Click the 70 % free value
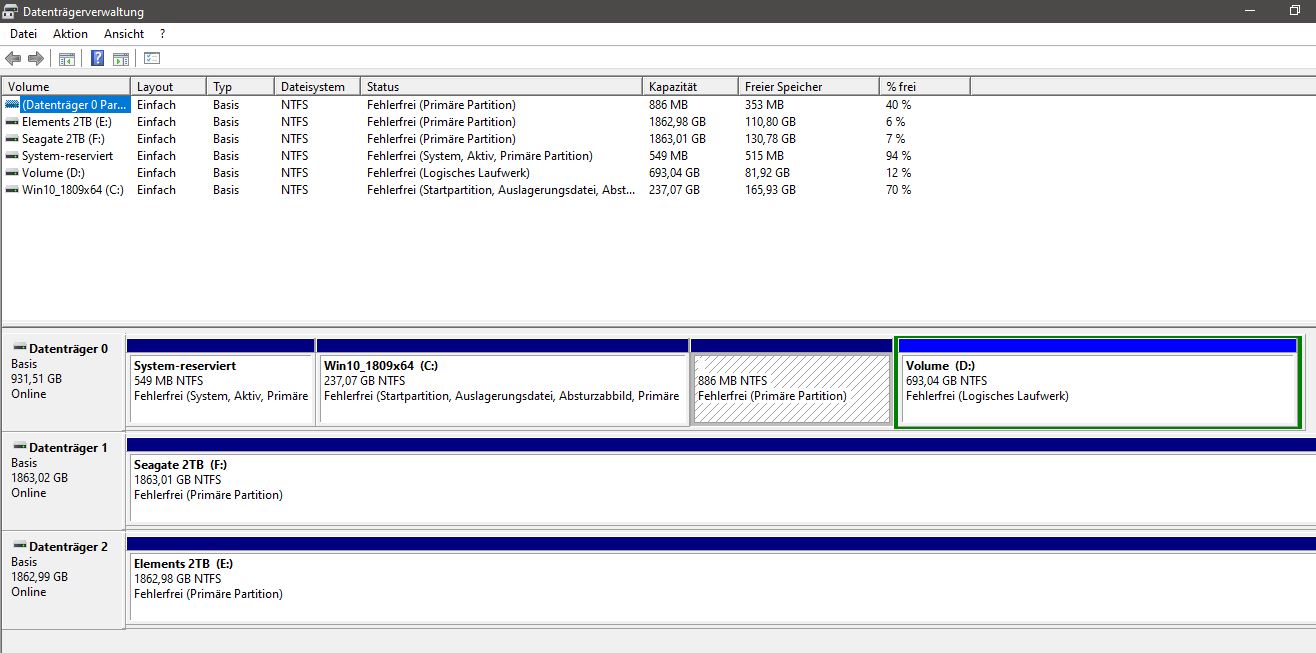This screenshot has width=1316, height=653. (898, 190)
